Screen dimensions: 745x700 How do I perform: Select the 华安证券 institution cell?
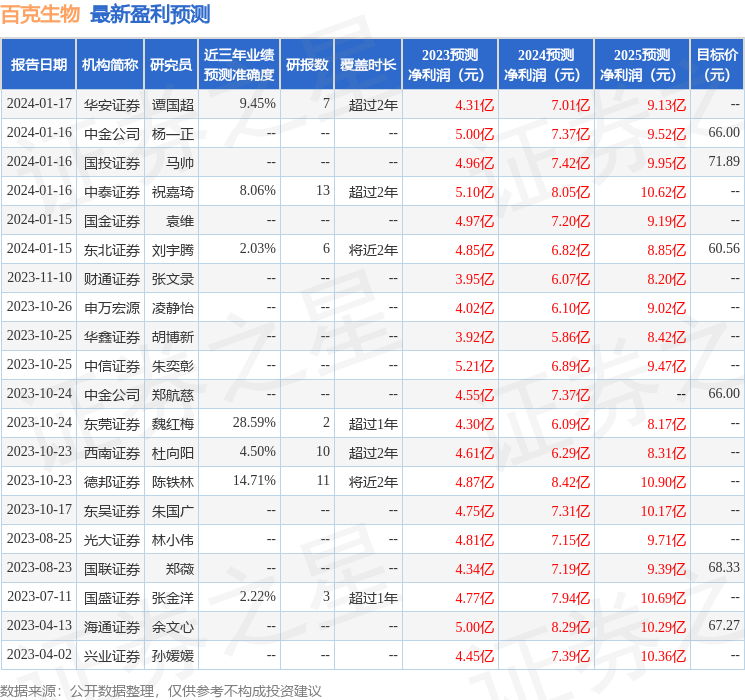coord(112,105)
